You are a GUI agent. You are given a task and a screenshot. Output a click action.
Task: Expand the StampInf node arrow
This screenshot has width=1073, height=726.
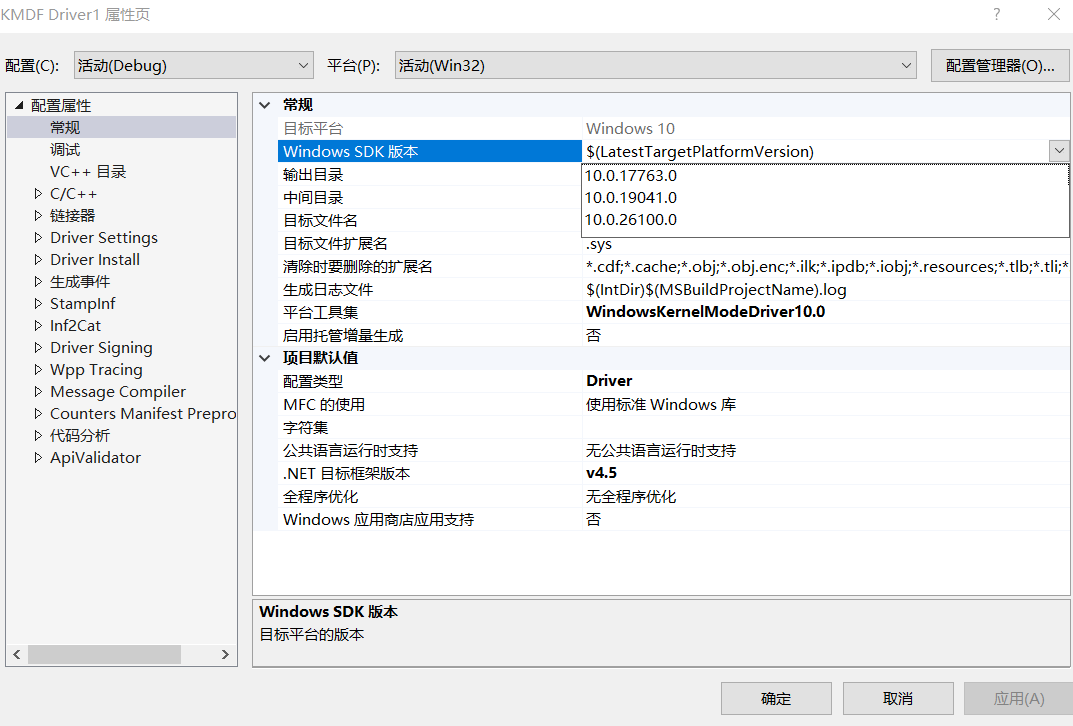click(38, 303)
